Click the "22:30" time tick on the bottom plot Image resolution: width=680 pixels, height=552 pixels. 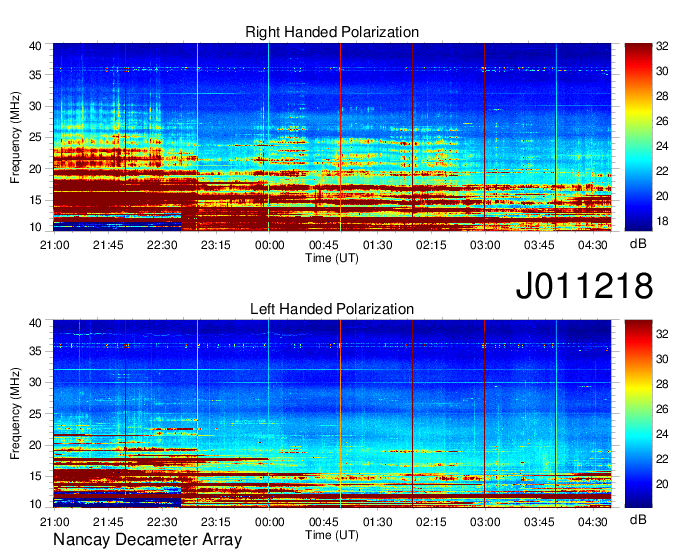[x=162, y=522]
